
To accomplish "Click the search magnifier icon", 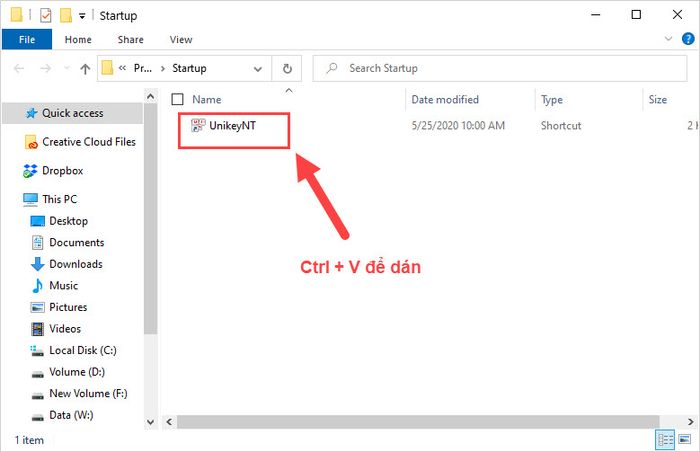I will pos(332,68).
